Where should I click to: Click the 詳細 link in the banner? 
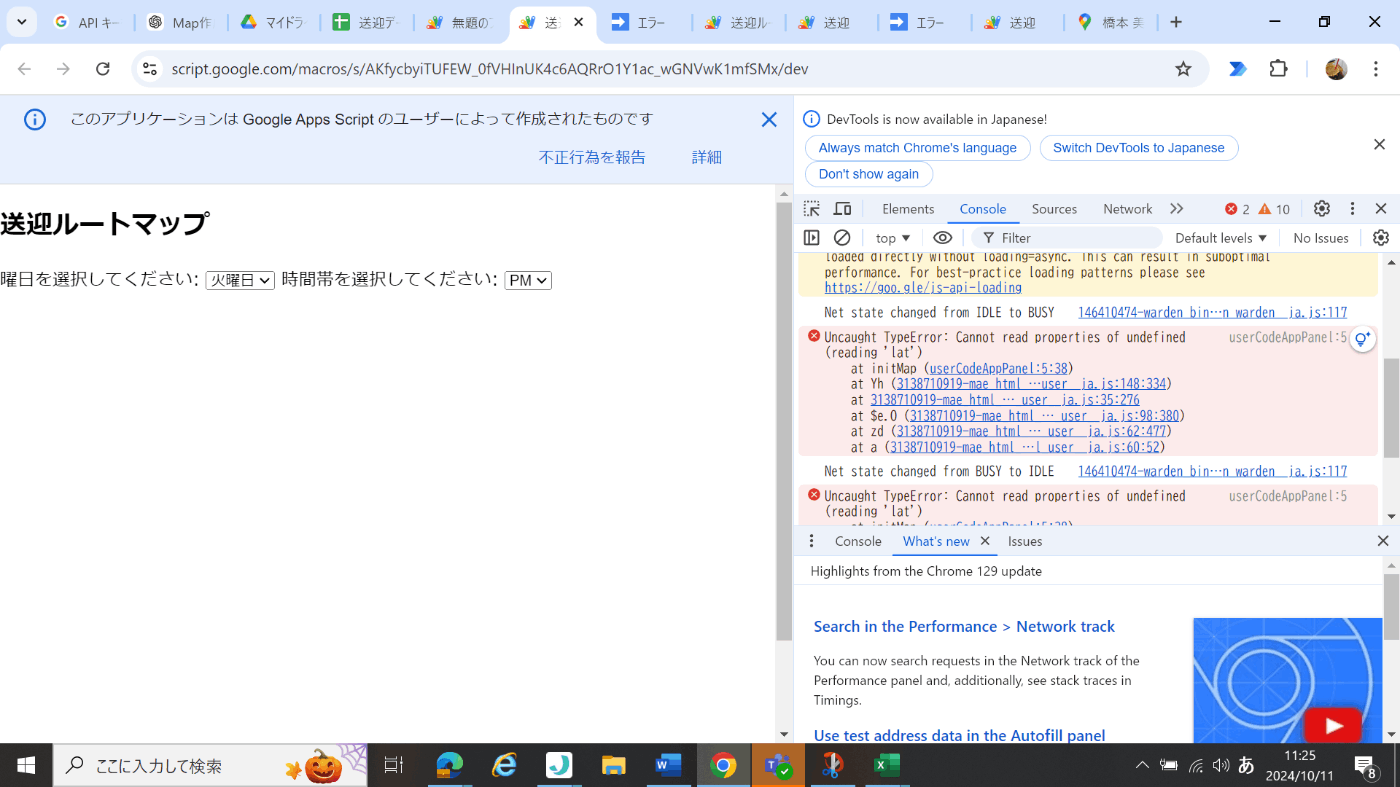tap(707, 157)
